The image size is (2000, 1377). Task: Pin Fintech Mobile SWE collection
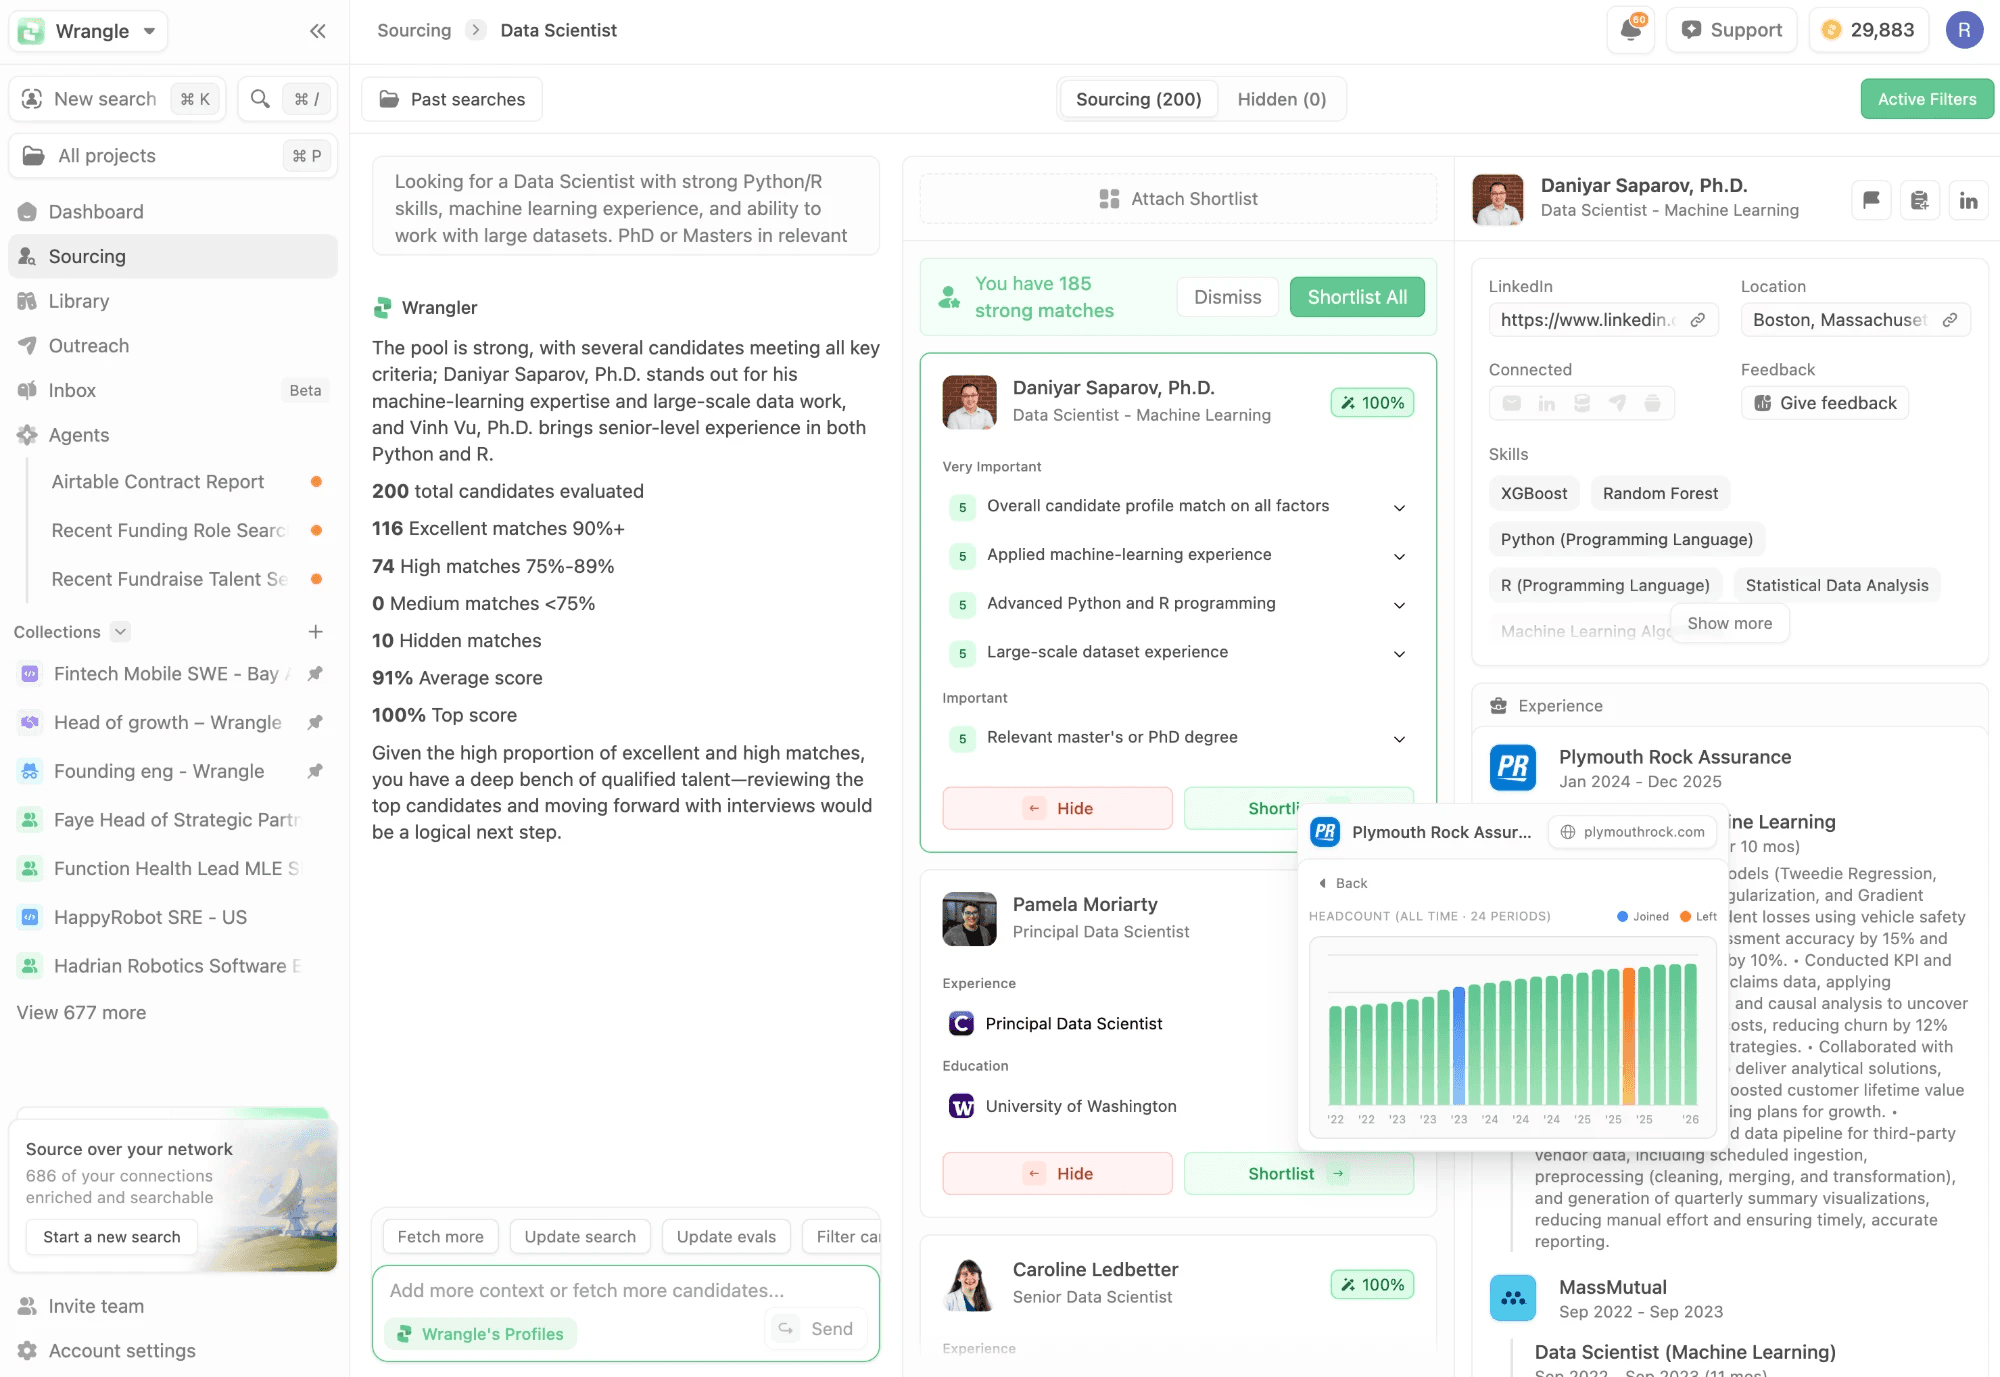point(315,674)
